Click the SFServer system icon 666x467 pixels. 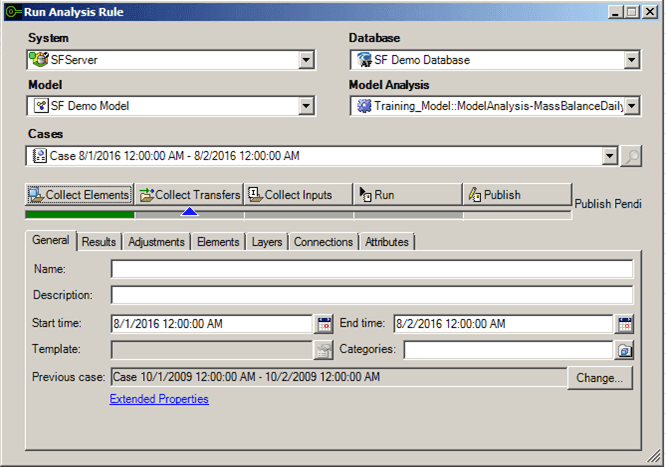coord(39,59)
